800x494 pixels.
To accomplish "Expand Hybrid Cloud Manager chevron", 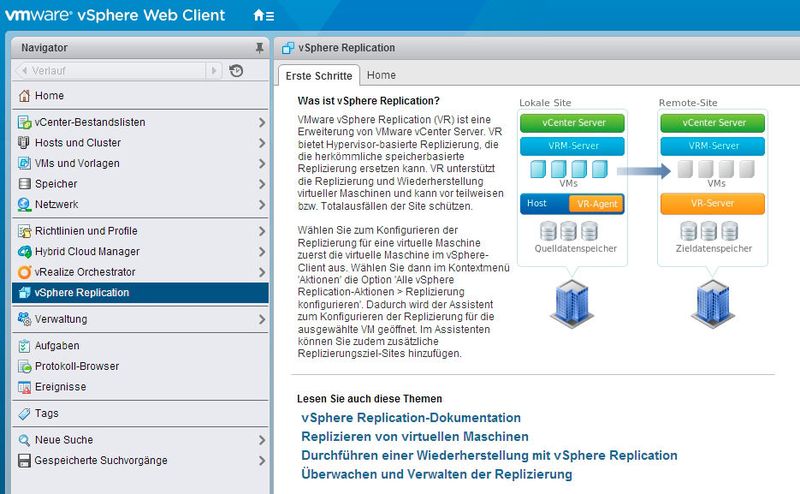I will (x=262, y=252).
